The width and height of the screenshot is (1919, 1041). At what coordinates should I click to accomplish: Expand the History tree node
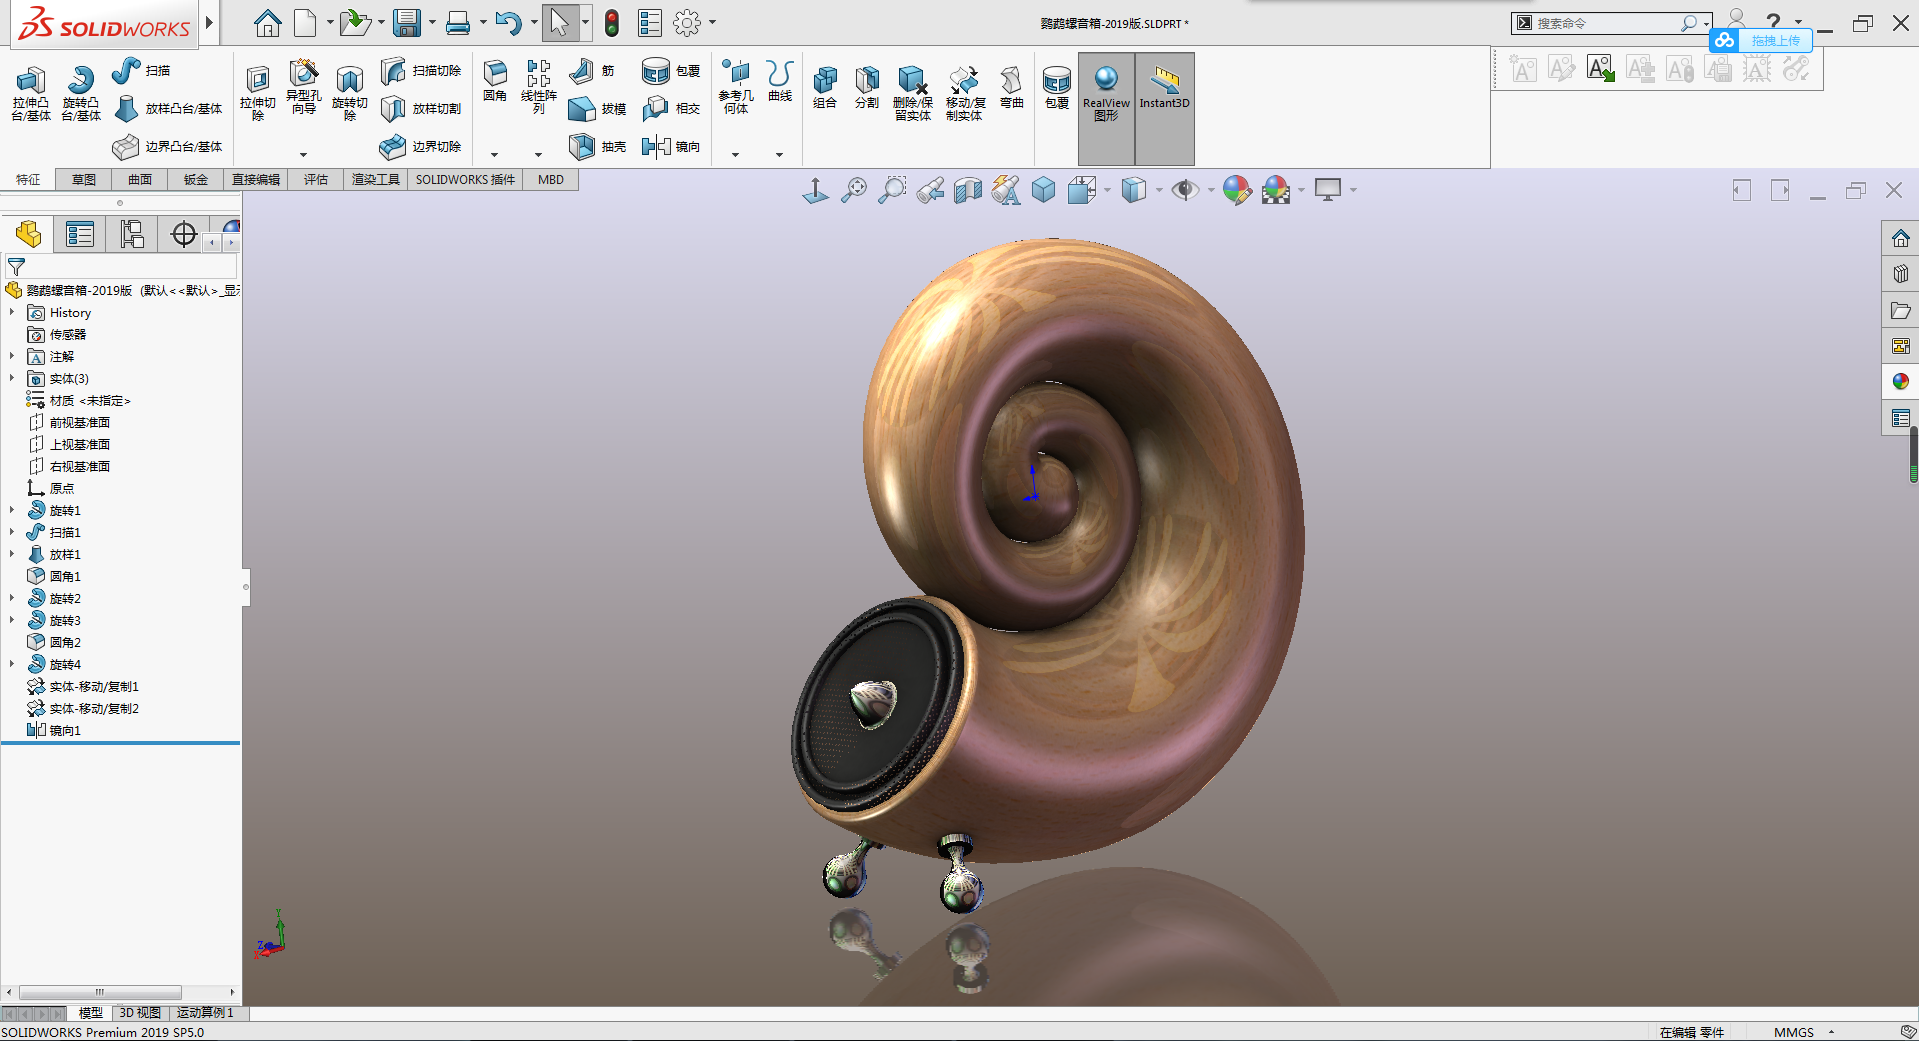click(12, 313)
